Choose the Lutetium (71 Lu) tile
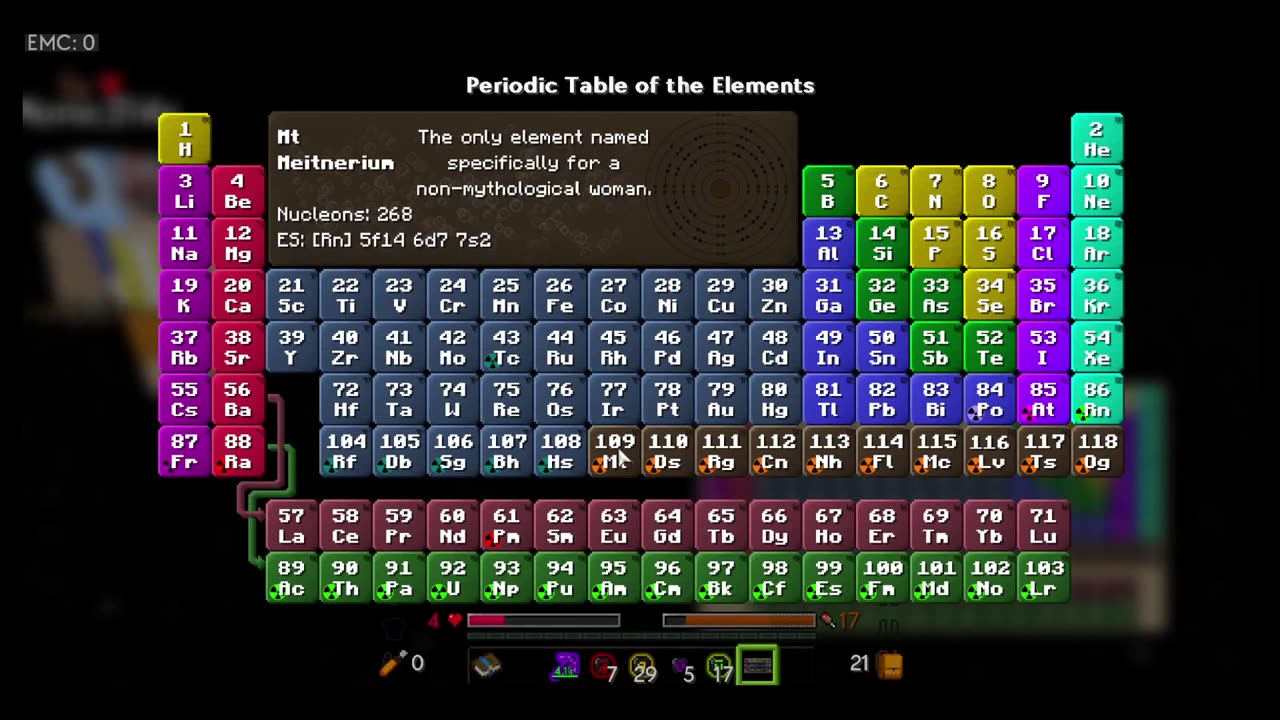Image resolution: width=1280 pixels, height=720 pixels. coord(1043,526)
